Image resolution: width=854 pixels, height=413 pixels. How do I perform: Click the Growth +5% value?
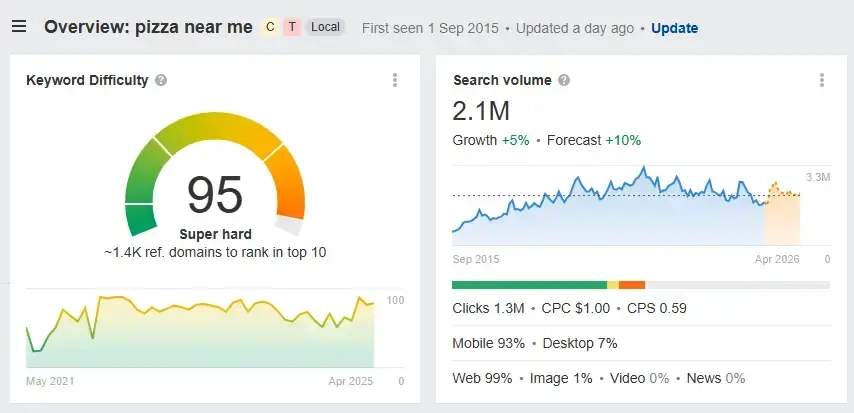[x=515, y=140]
